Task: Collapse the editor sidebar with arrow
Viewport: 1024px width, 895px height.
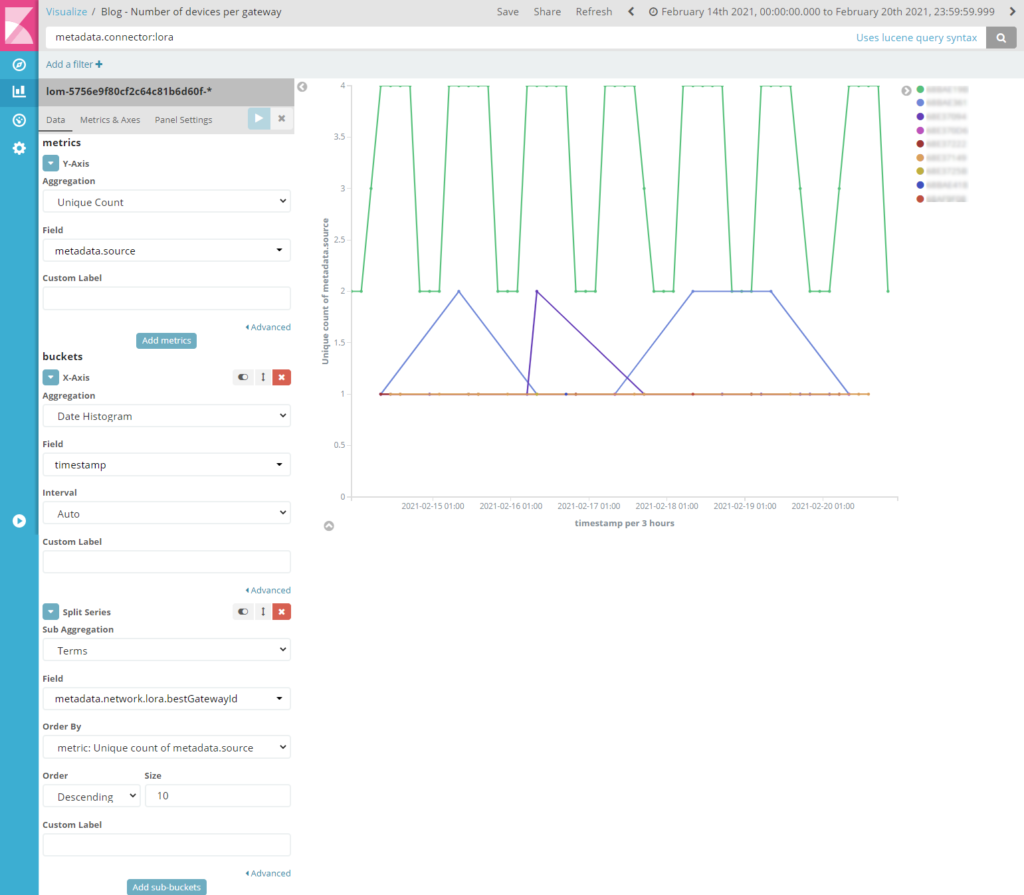Action: click(x=302, y=87)
